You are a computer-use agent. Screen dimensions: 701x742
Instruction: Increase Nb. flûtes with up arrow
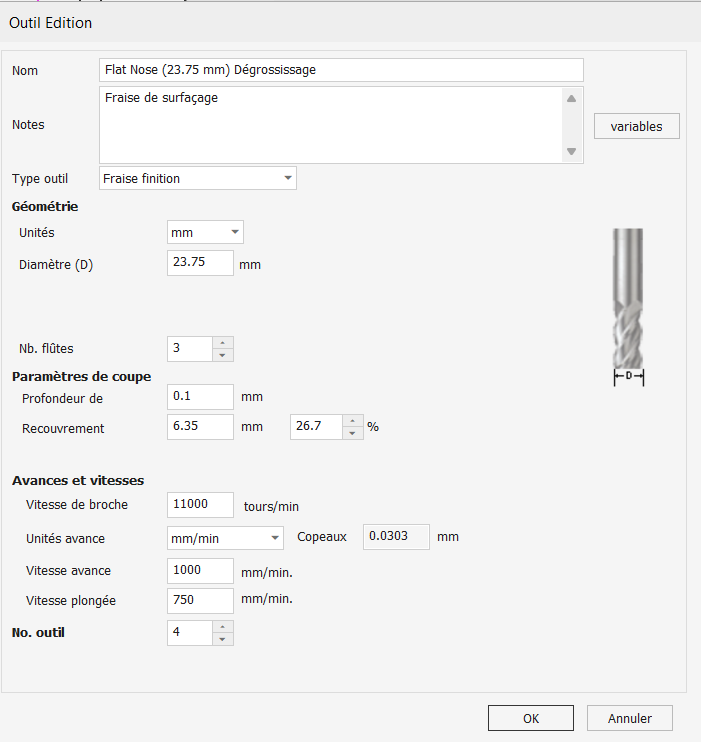click(x=222, y=343)
